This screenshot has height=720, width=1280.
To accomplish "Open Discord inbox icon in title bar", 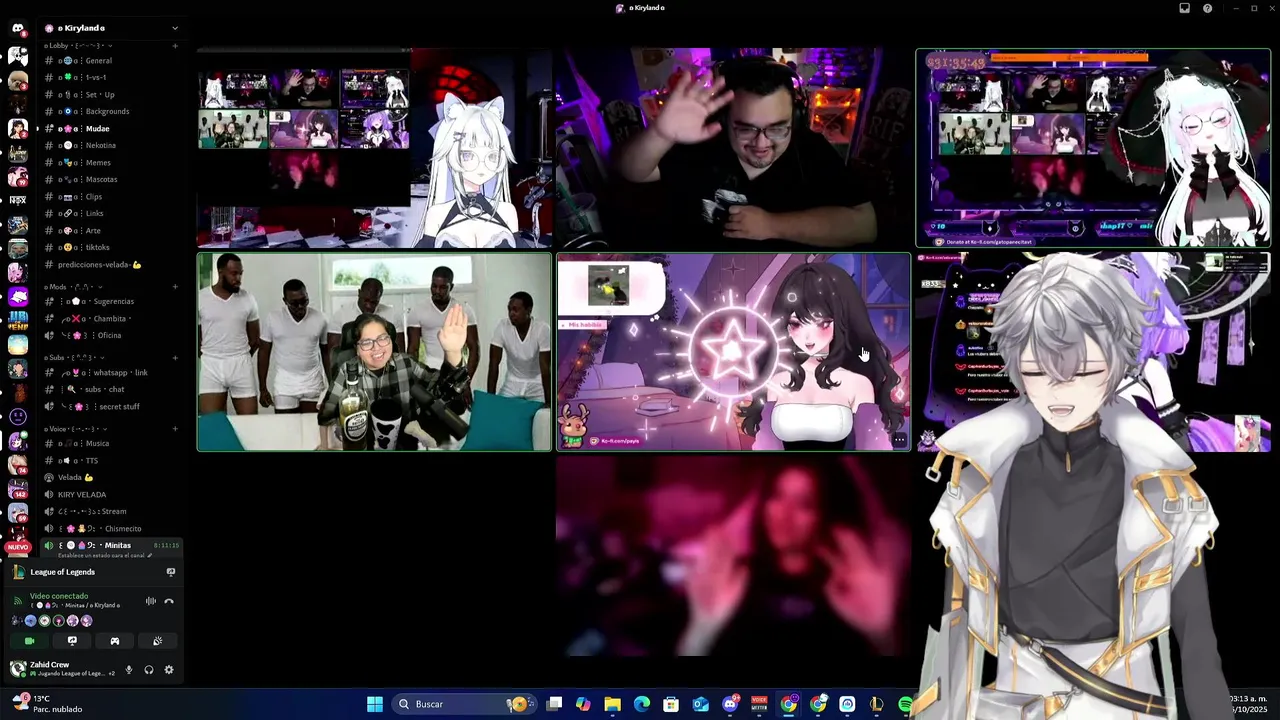I will pos(1185,8).
